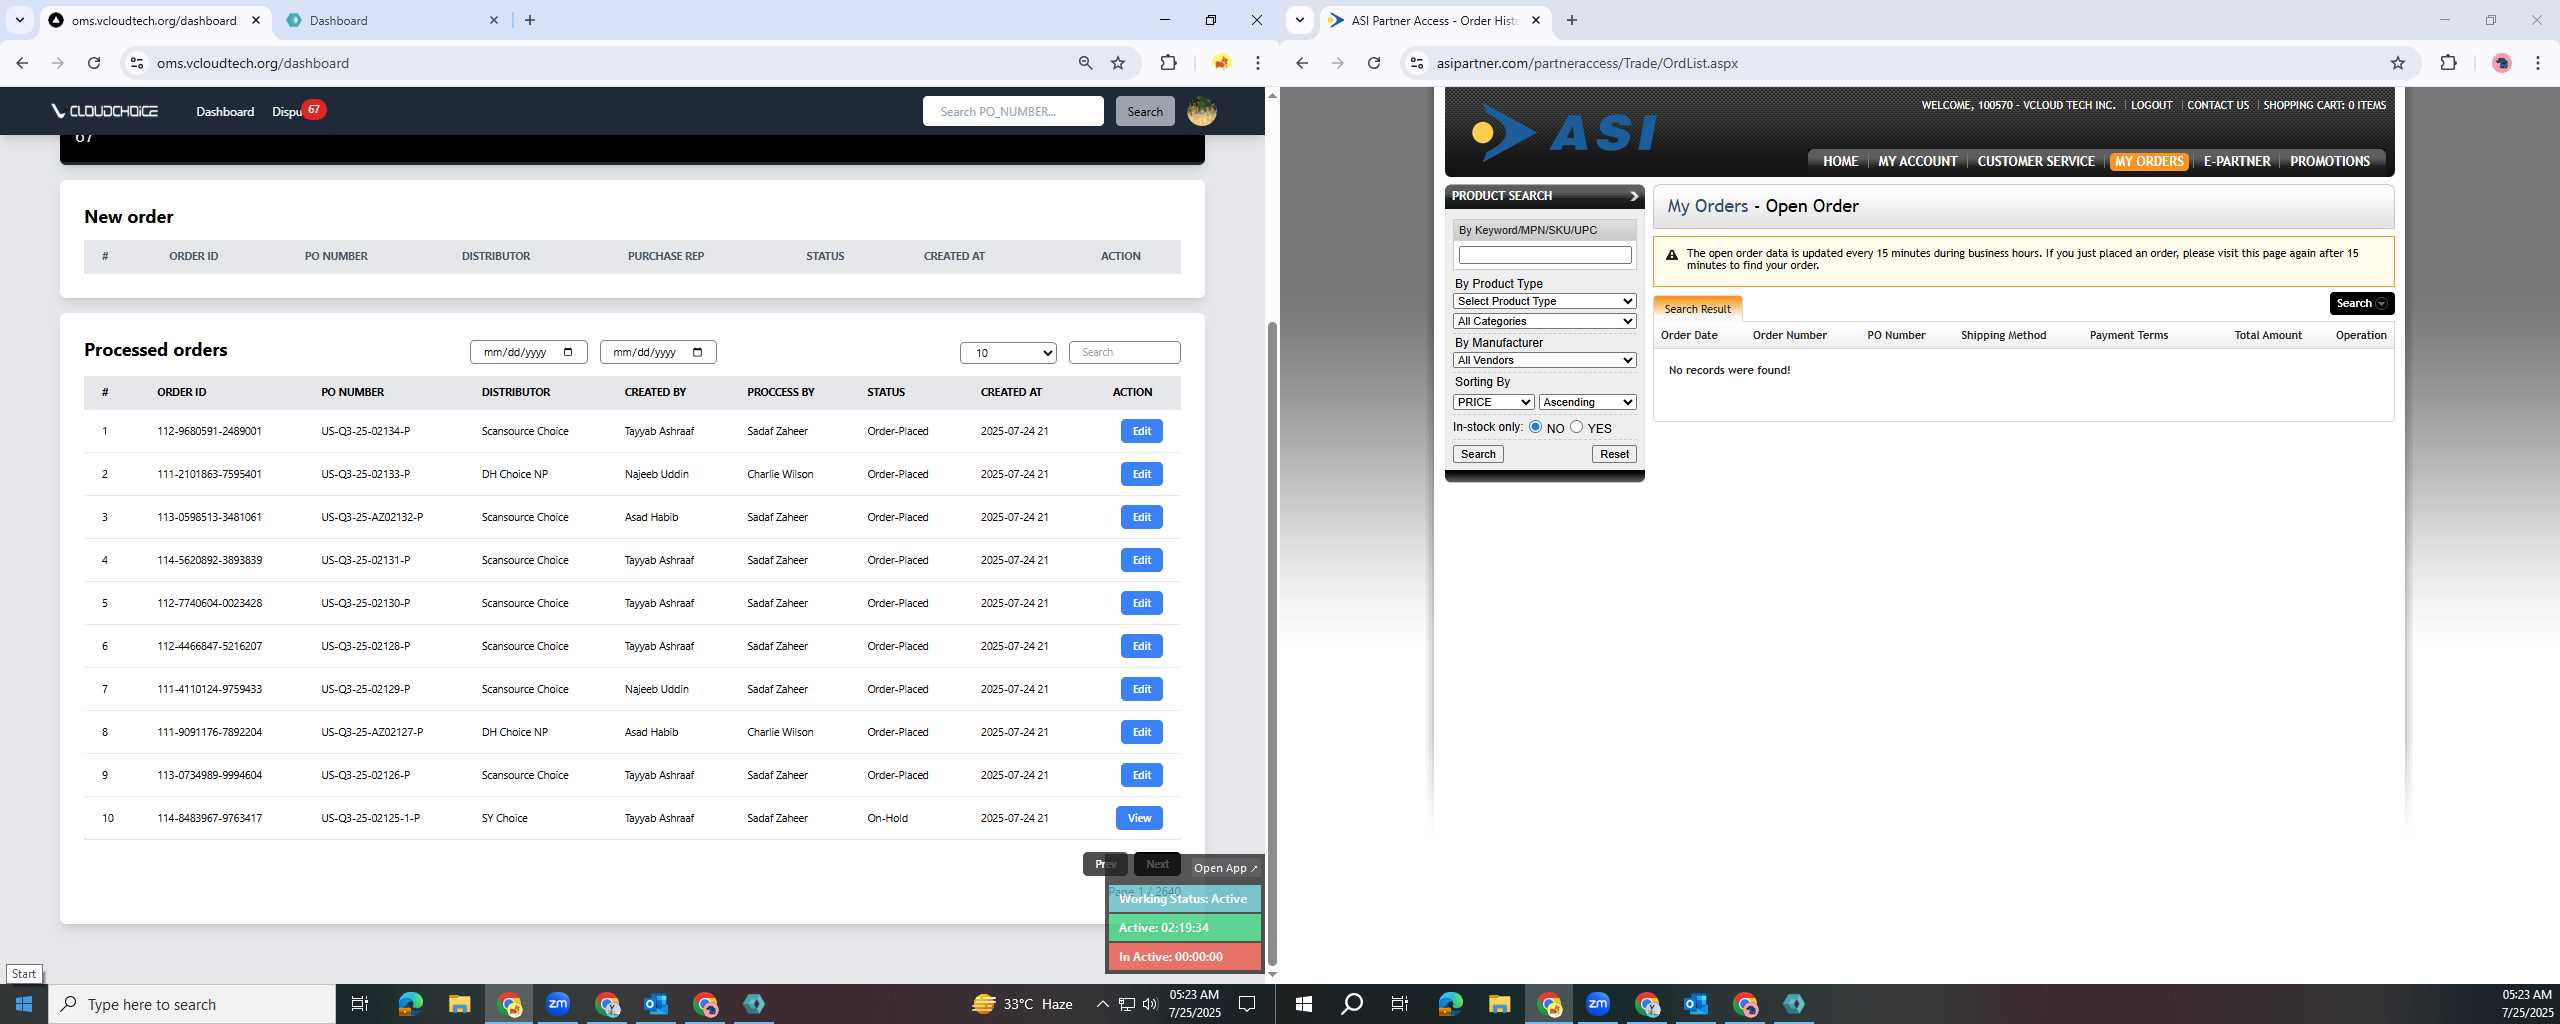Open the MY ORDERS menu in ASI

(2148, 161)
